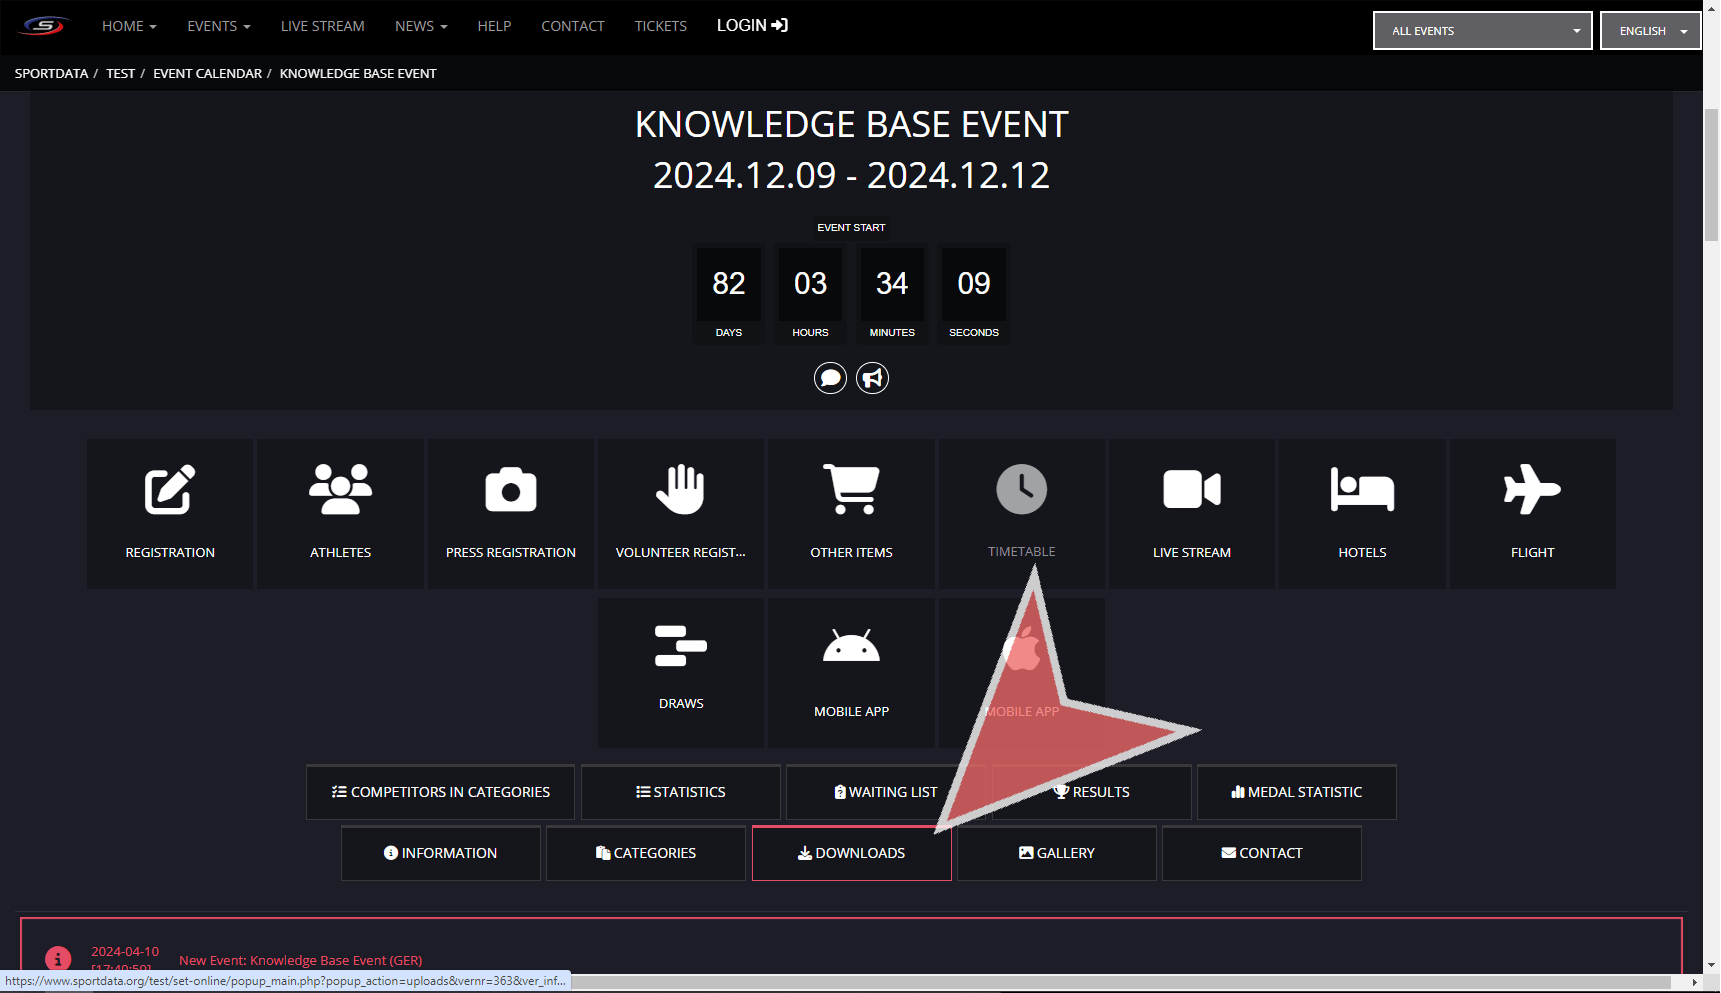Open the Hotels bed icon
Viewport: 1721px width, 993px height.
tap(1362, 491)
